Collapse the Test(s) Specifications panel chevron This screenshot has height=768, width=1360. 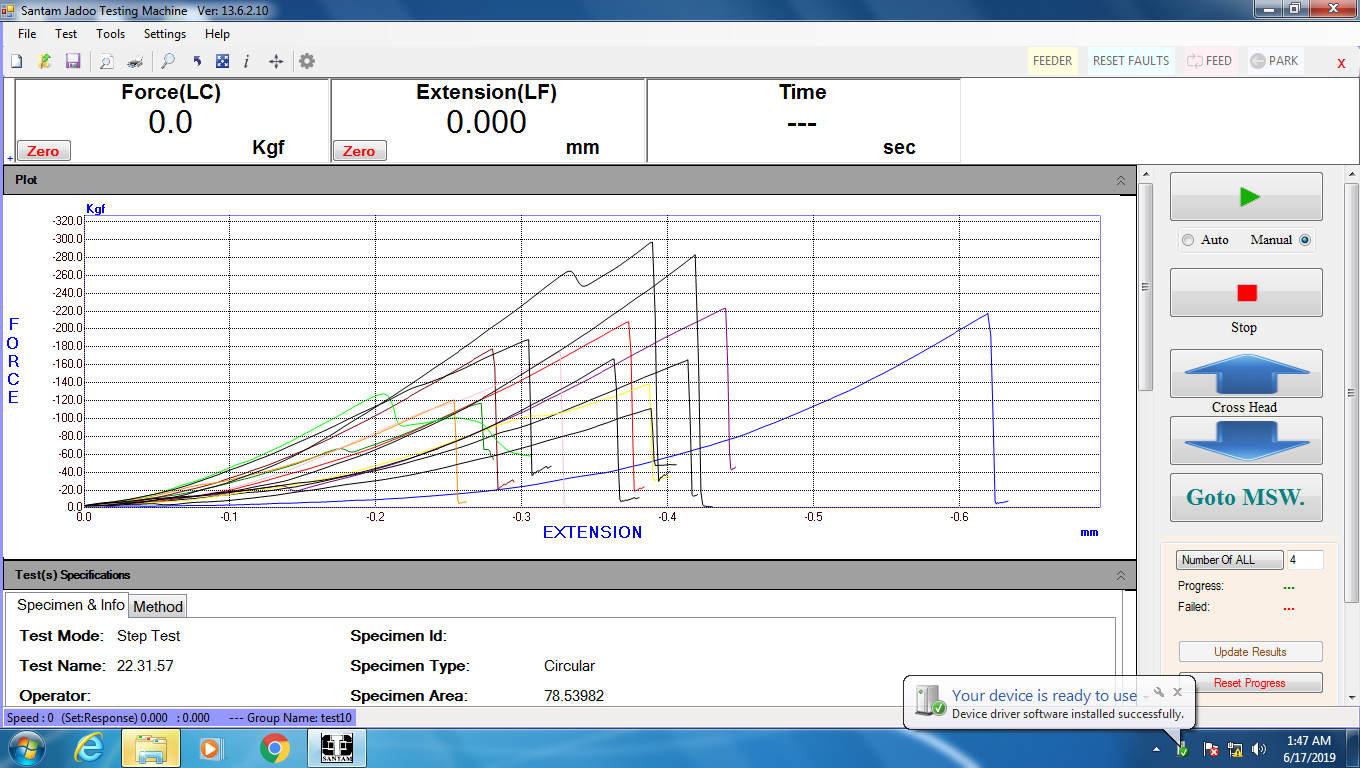[1121, 575]
